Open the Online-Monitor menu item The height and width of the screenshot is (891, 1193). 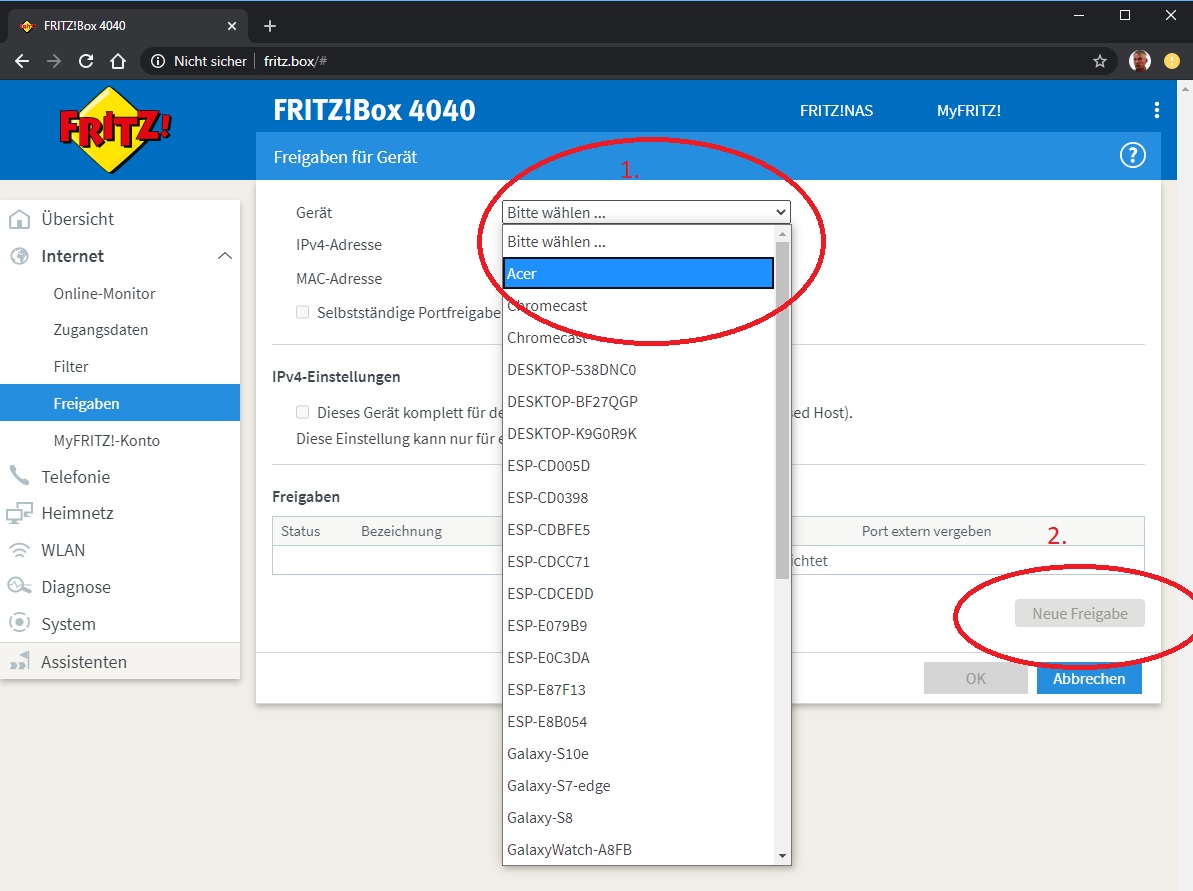[104, 294]
